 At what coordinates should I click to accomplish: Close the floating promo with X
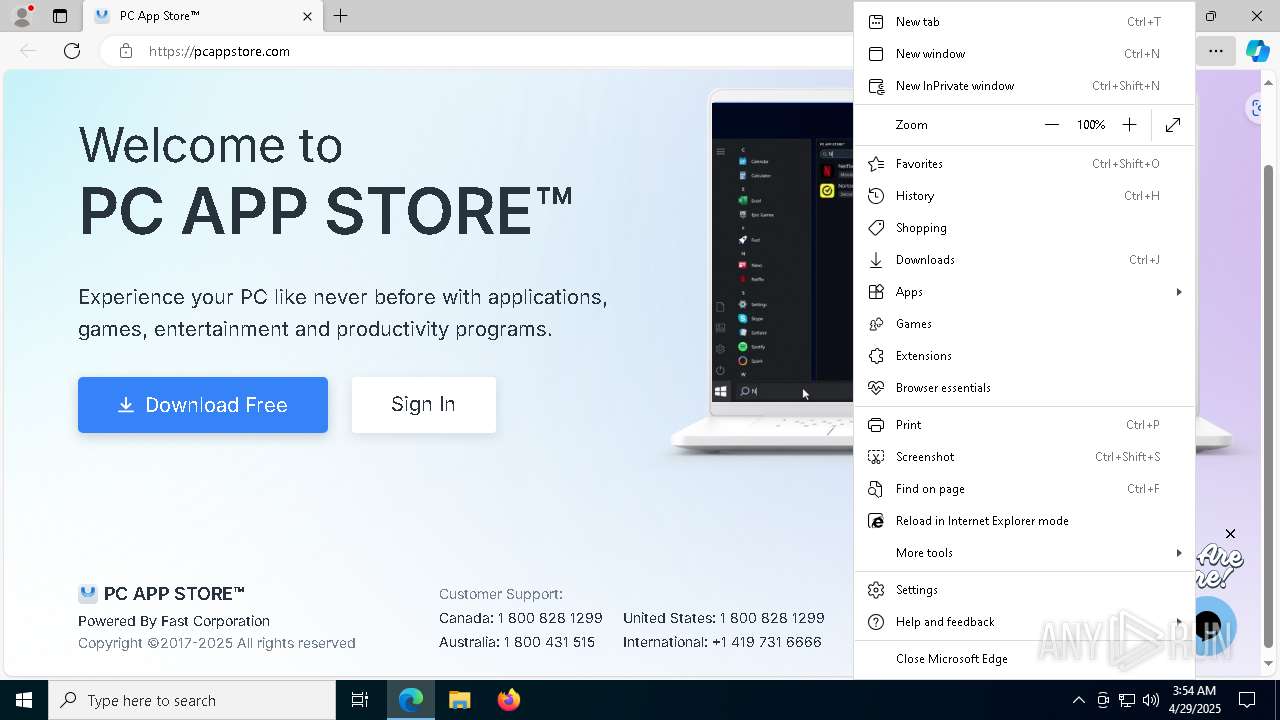(1231, 534)
